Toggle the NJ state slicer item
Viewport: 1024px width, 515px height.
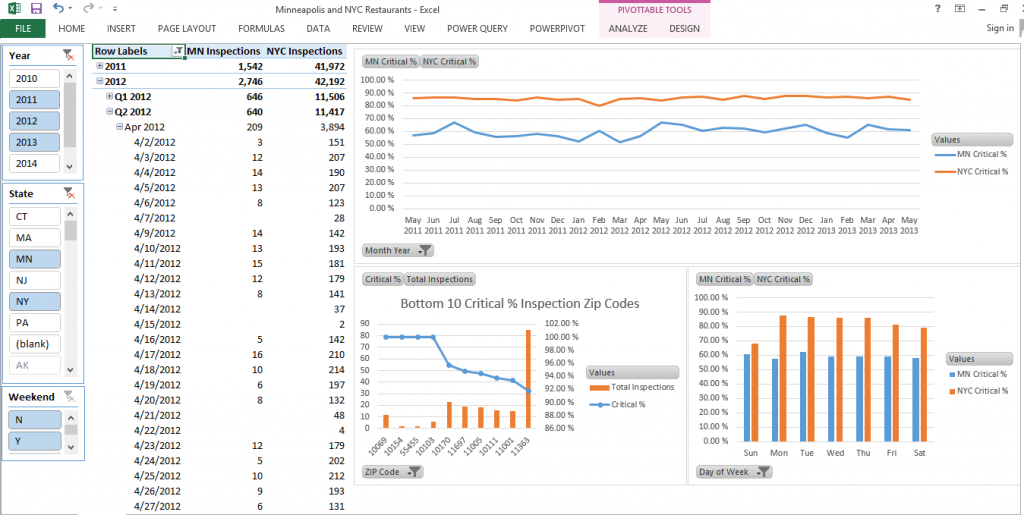pyautogui.click(x=35, y=280)
